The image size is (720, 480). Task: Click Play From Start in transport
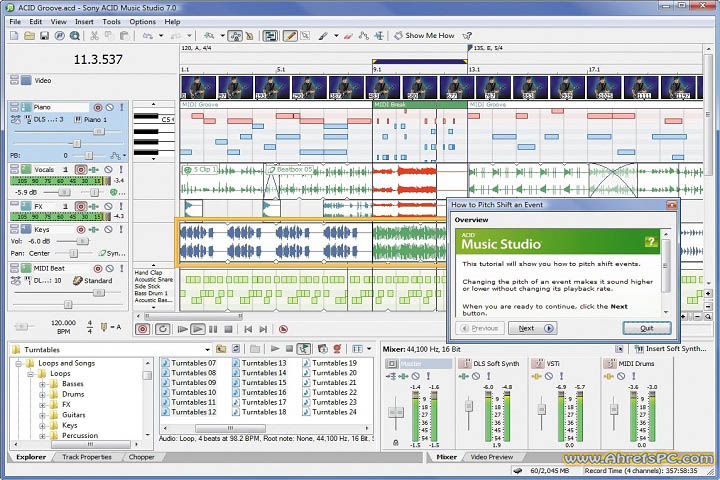coord(182,329)
